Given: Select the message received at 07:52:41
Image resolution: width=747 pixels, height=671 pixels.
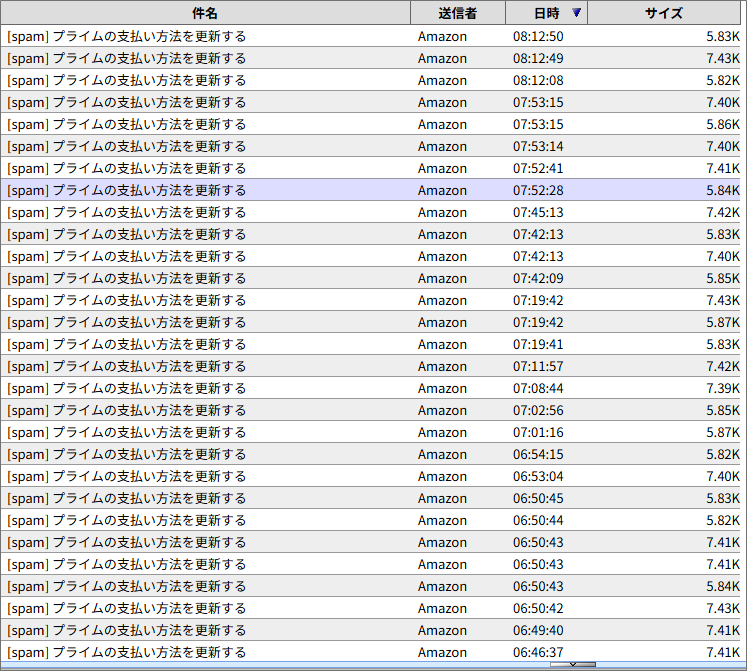Looking at the screenshot, I should [371, 168].
